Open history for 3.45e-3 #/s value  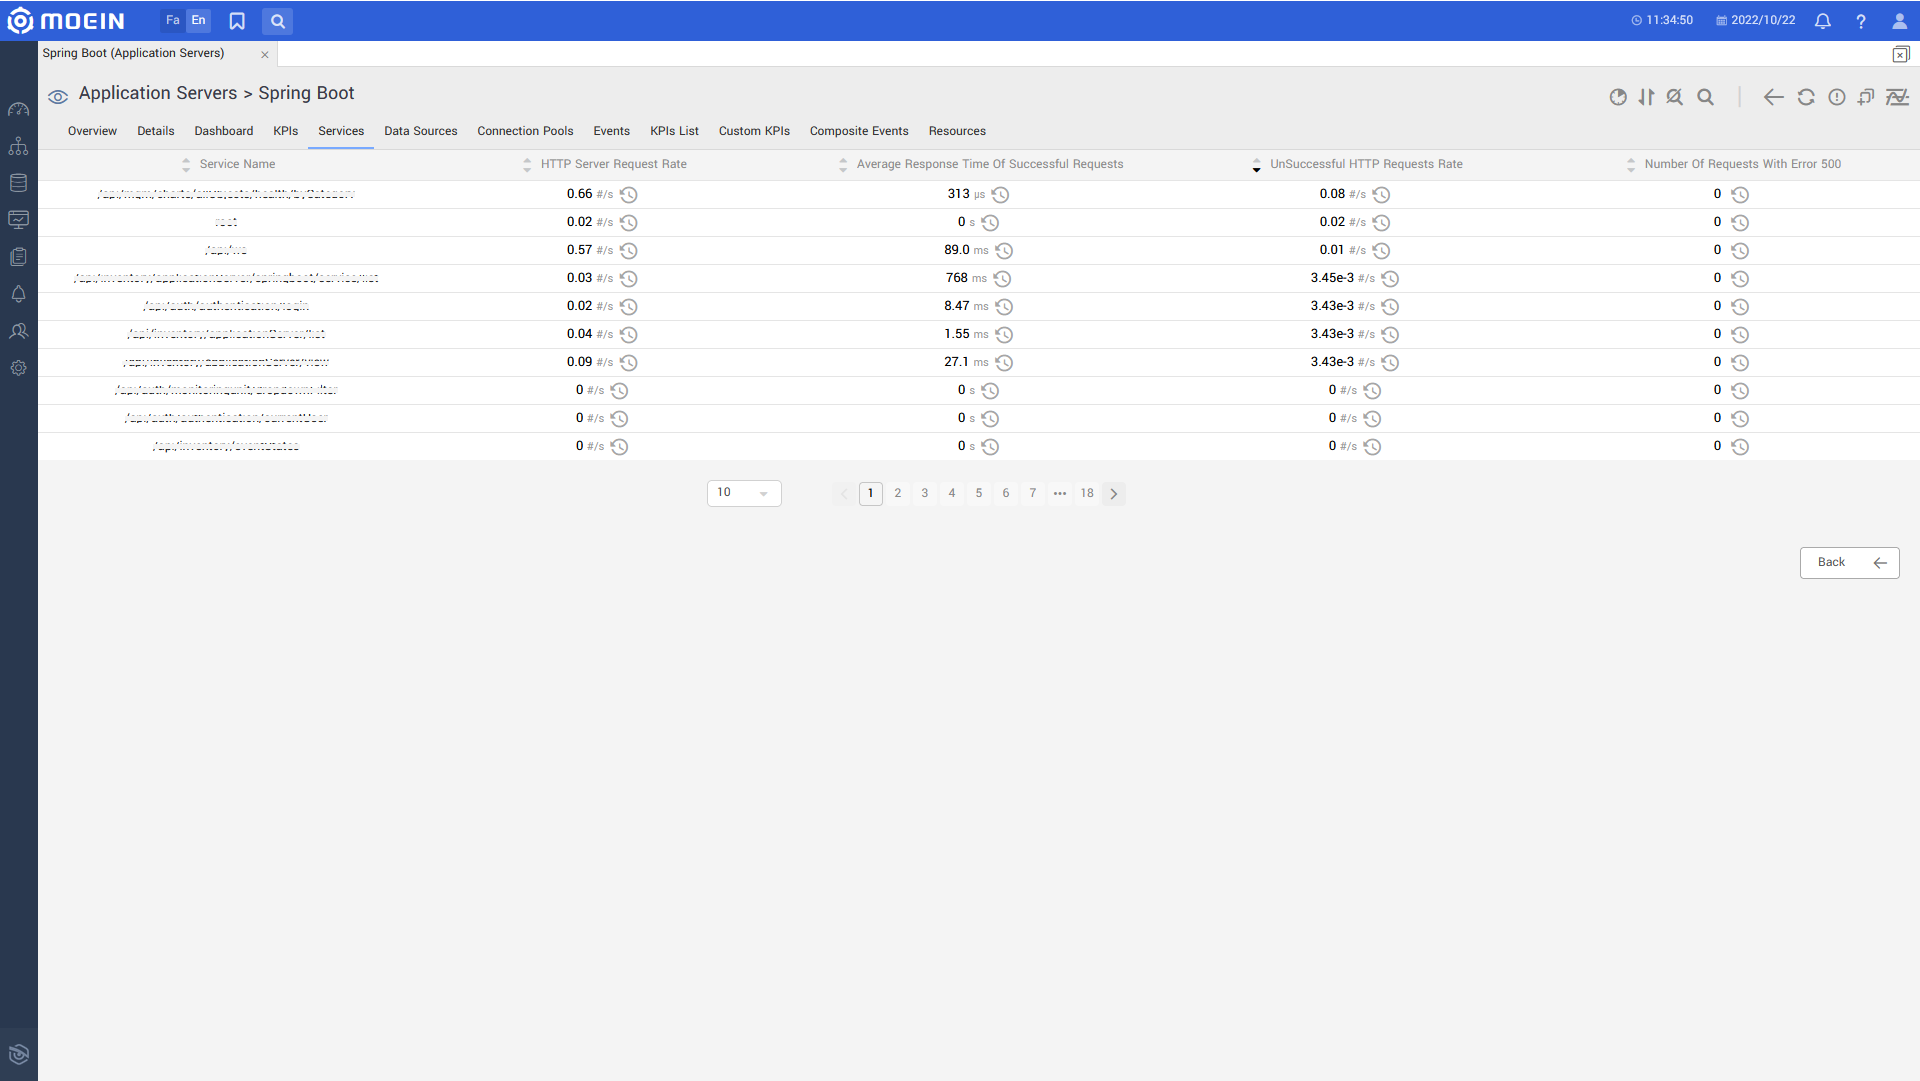click(x=1390, y=279)
